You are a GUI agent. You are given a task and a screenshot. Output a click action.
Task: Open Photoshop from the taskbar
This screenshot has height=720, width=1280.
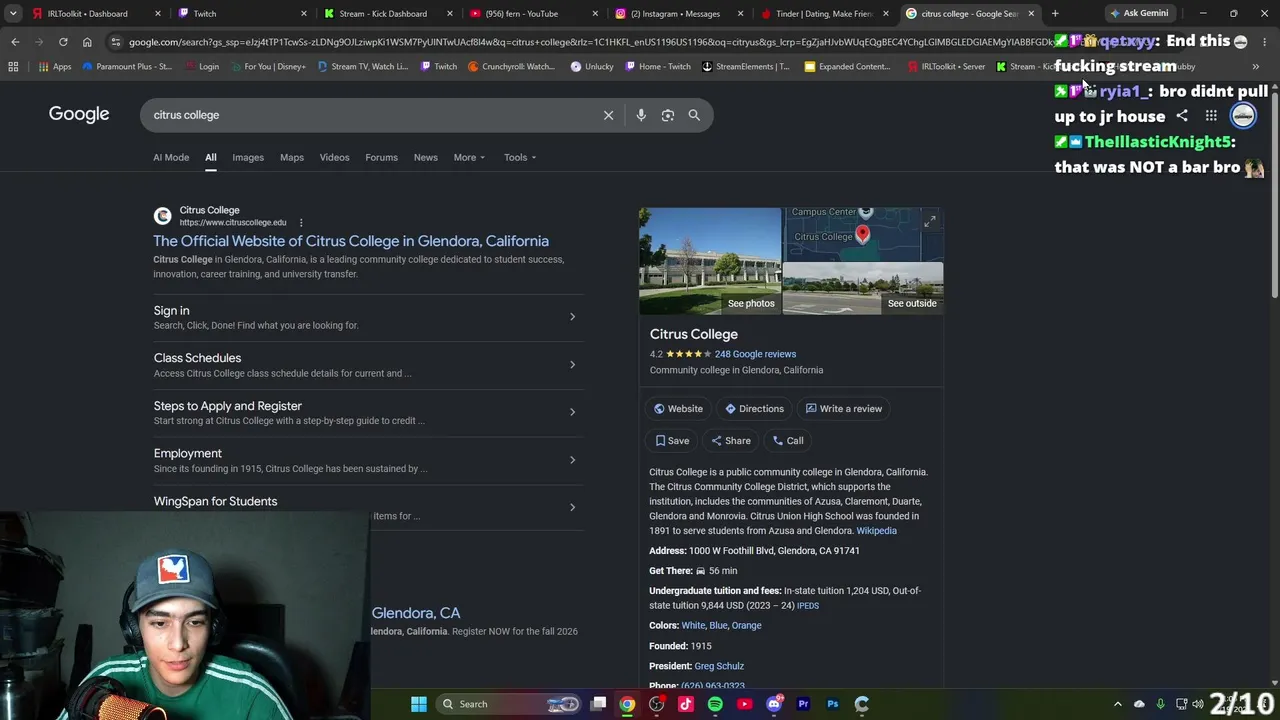832,704
